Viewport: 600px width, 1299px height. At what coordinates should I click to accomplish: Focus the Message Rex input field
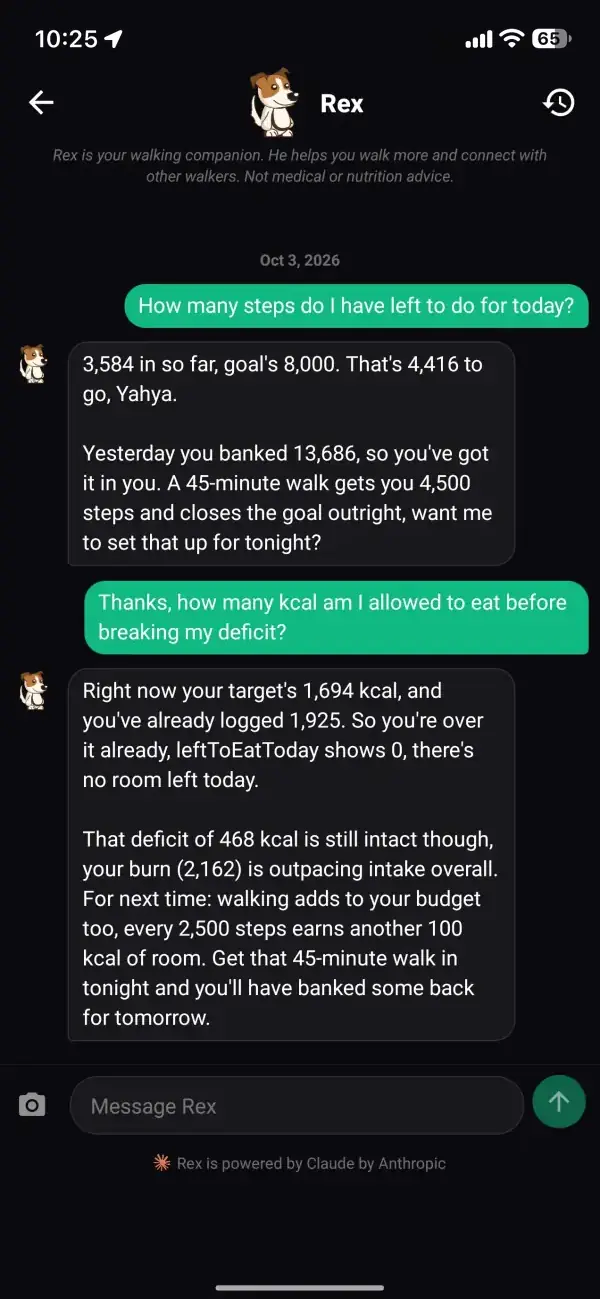[x=296, y=1105]
